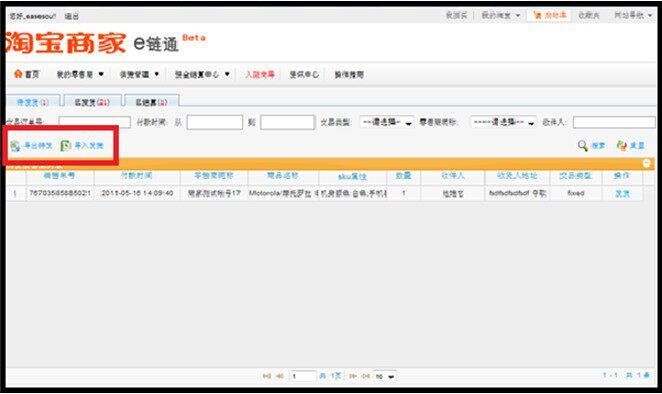Click the green import icon beside 导入发货
Screen dimensions: 662x394
tap(66, 146)
